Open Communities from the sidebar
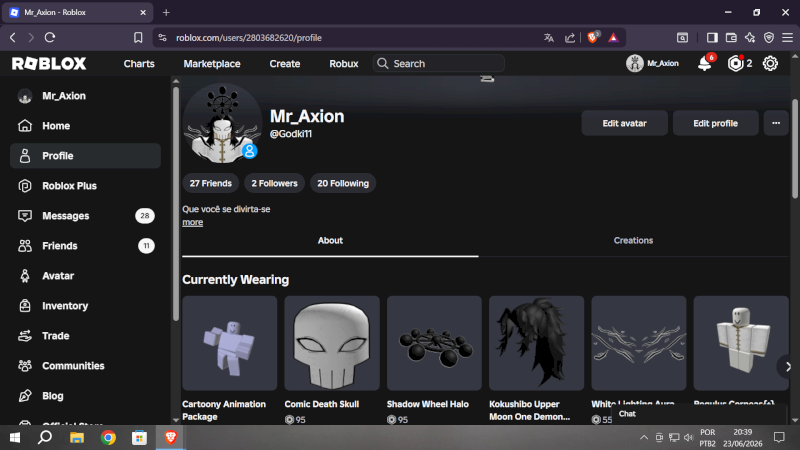The image size is (800, 450). [x=85, y=366]
